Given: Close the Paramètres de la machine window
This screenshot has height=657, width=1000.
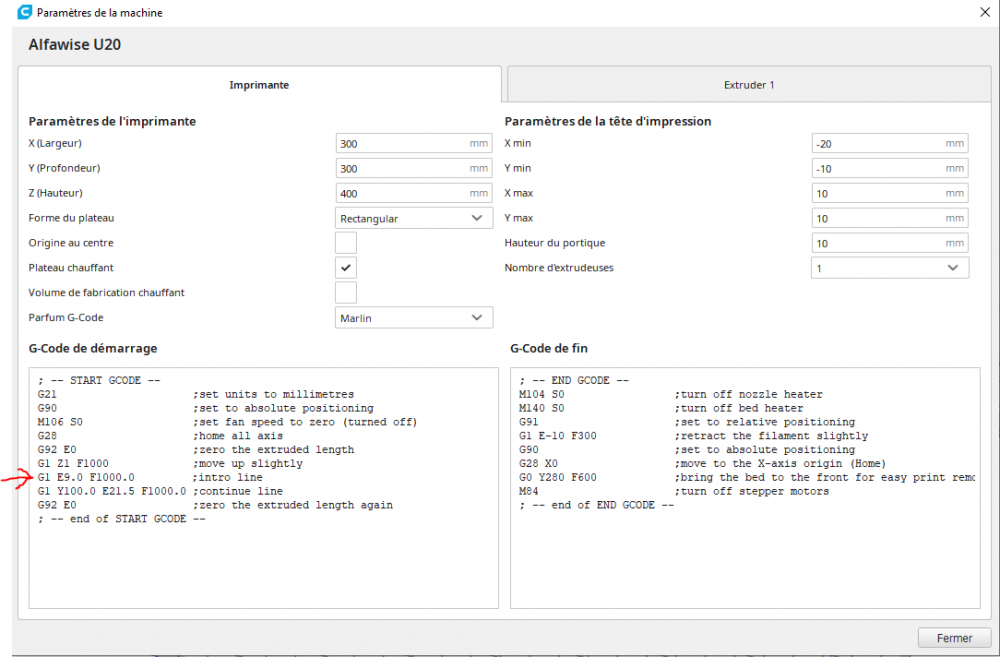Looking at the screenshot, I should coord(985,12).
